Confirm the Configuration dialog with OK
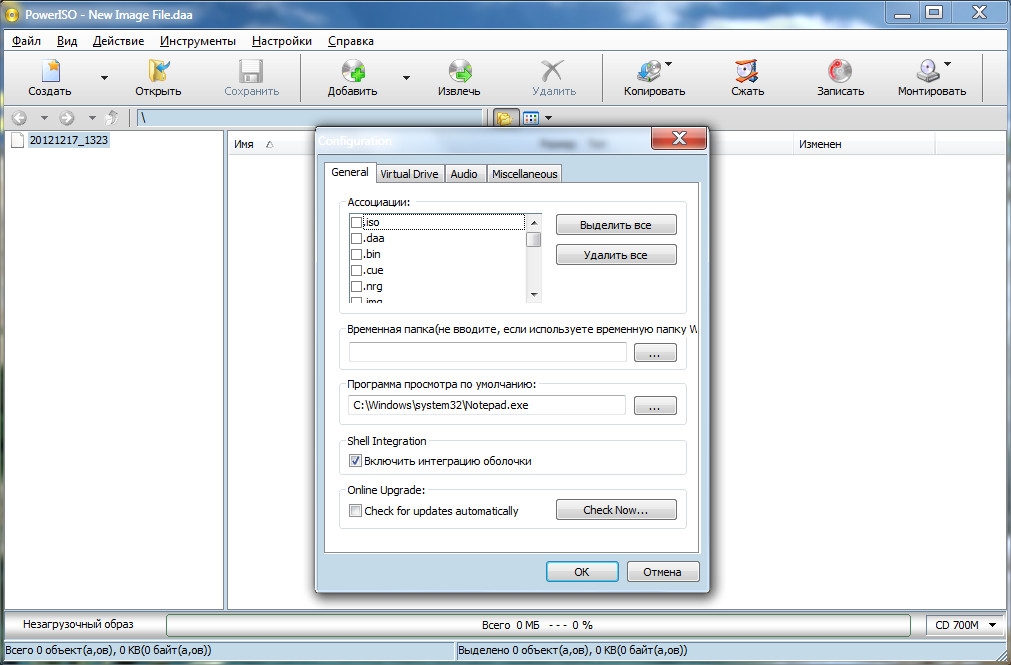The image size is (1011, 665). tap(582, 572)
